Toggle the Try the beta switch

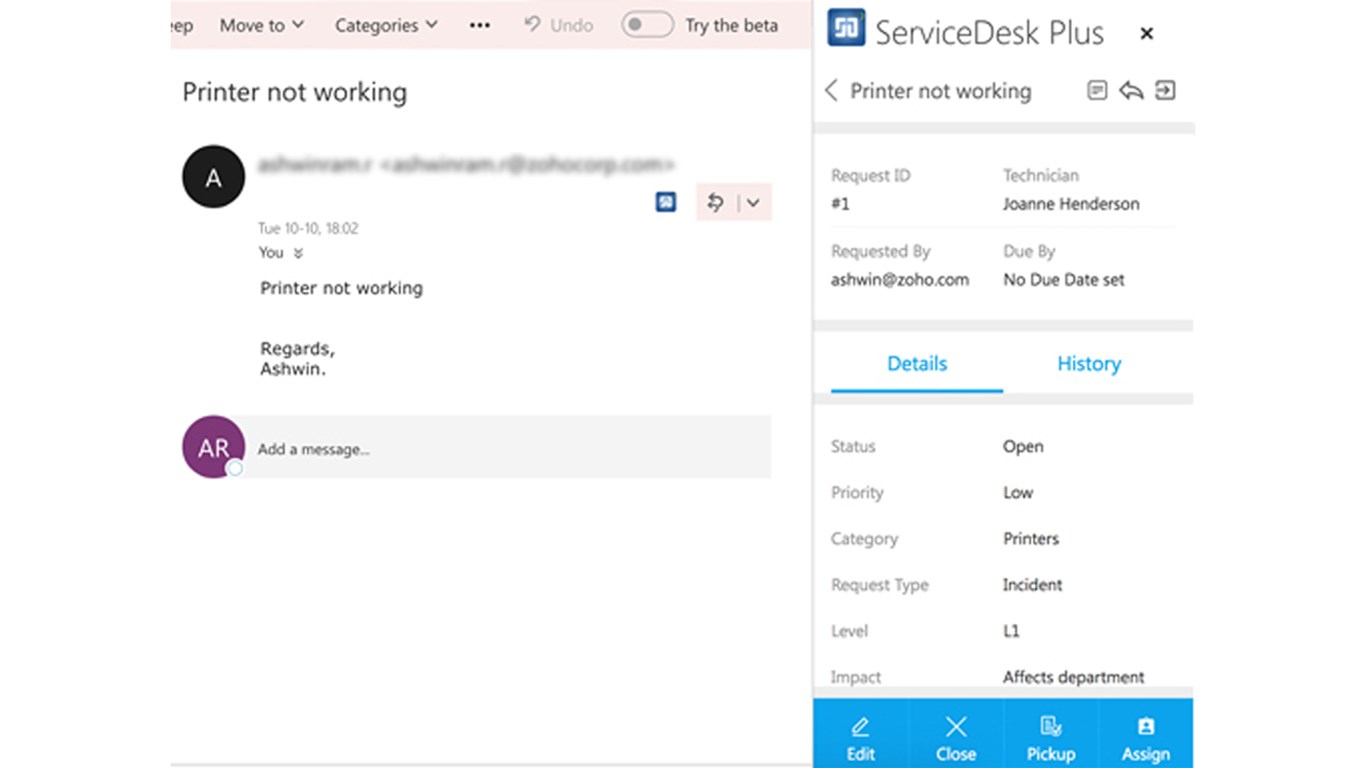(x=647, y=25)
